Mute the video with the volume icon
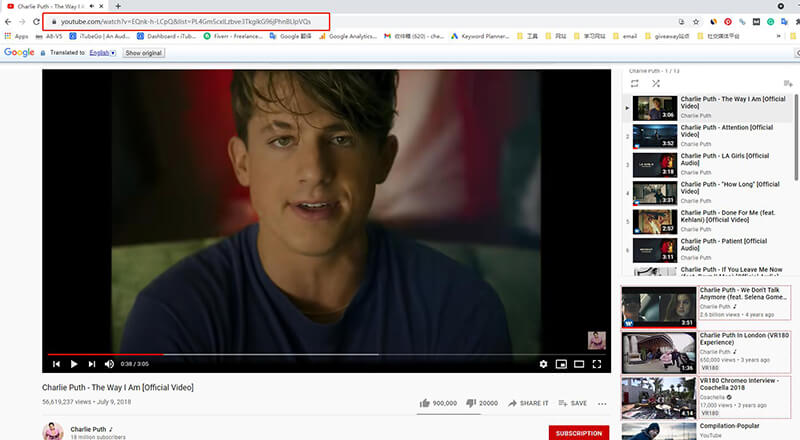Image resolution: width=800 pixels, height=440 pixels. pos(109,364)
